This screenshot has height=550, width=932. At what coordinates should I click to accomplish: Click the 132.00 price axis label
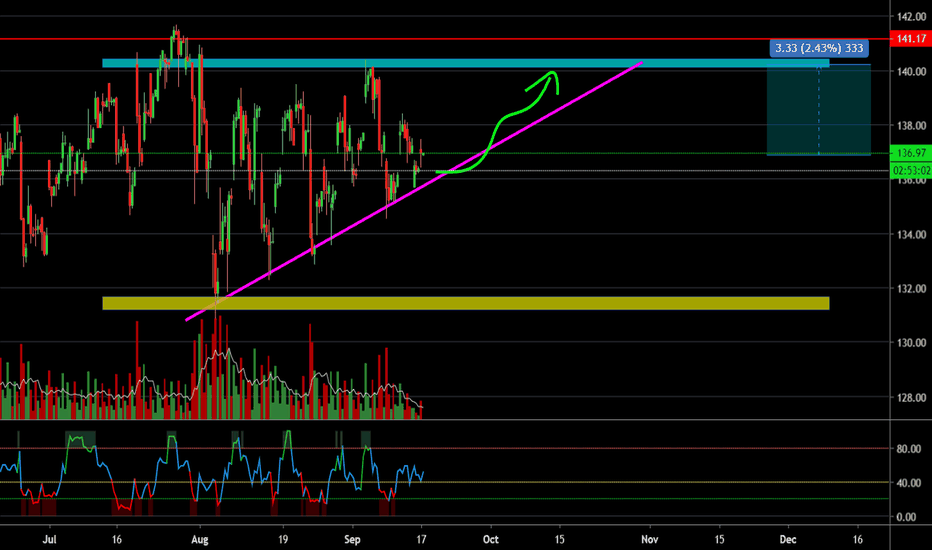(x=911, y=288)
